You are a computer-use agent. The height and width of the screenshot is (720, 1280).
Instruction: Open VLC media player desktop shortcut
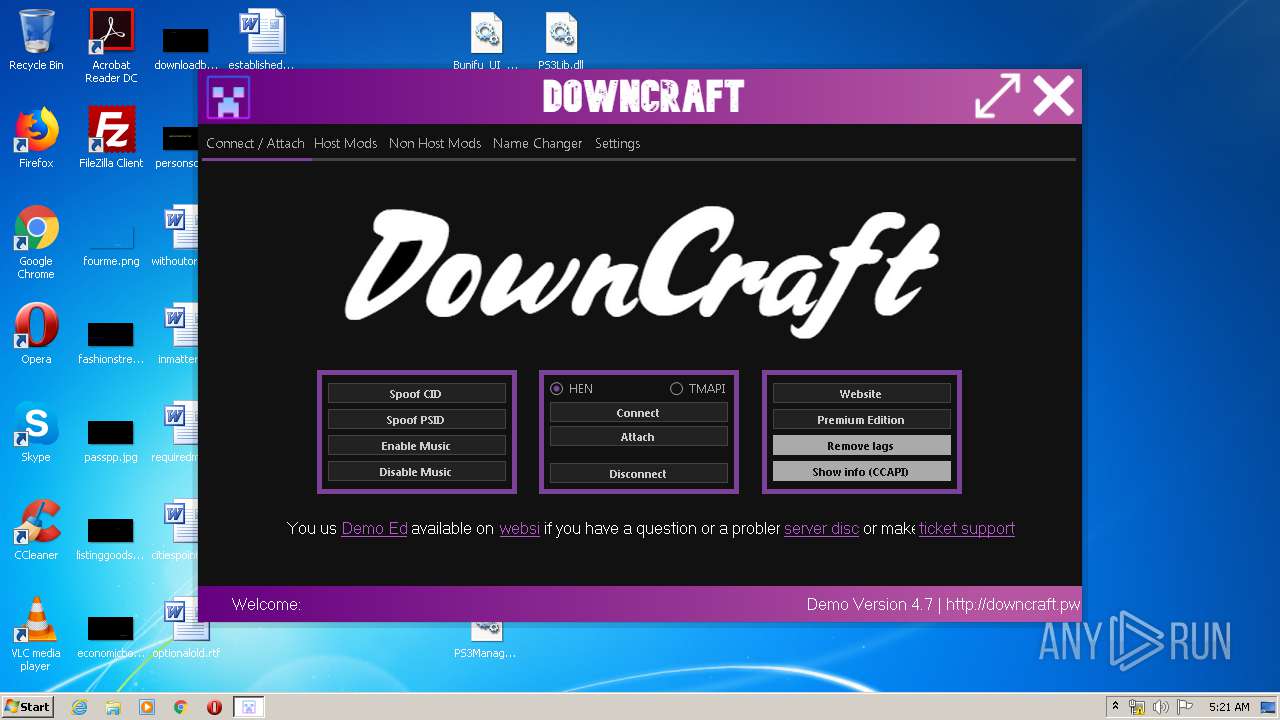pos(36,634)
